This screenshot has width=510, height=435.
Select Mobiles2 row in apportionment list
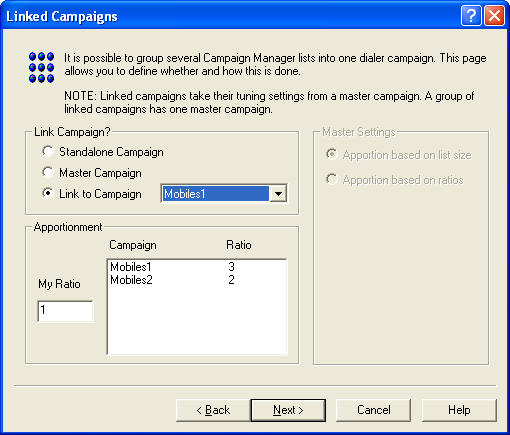pyautogui.click(x=197, y=280)
